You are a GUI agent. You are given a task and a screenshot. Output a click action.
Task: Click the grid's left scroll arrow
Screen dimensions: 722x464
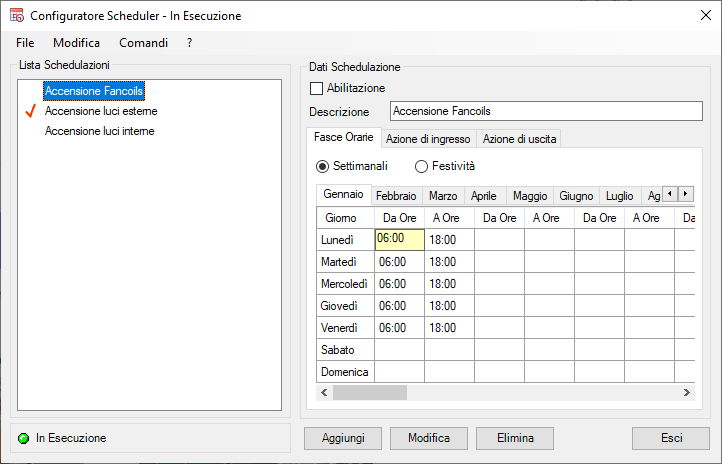pos(324,393)
